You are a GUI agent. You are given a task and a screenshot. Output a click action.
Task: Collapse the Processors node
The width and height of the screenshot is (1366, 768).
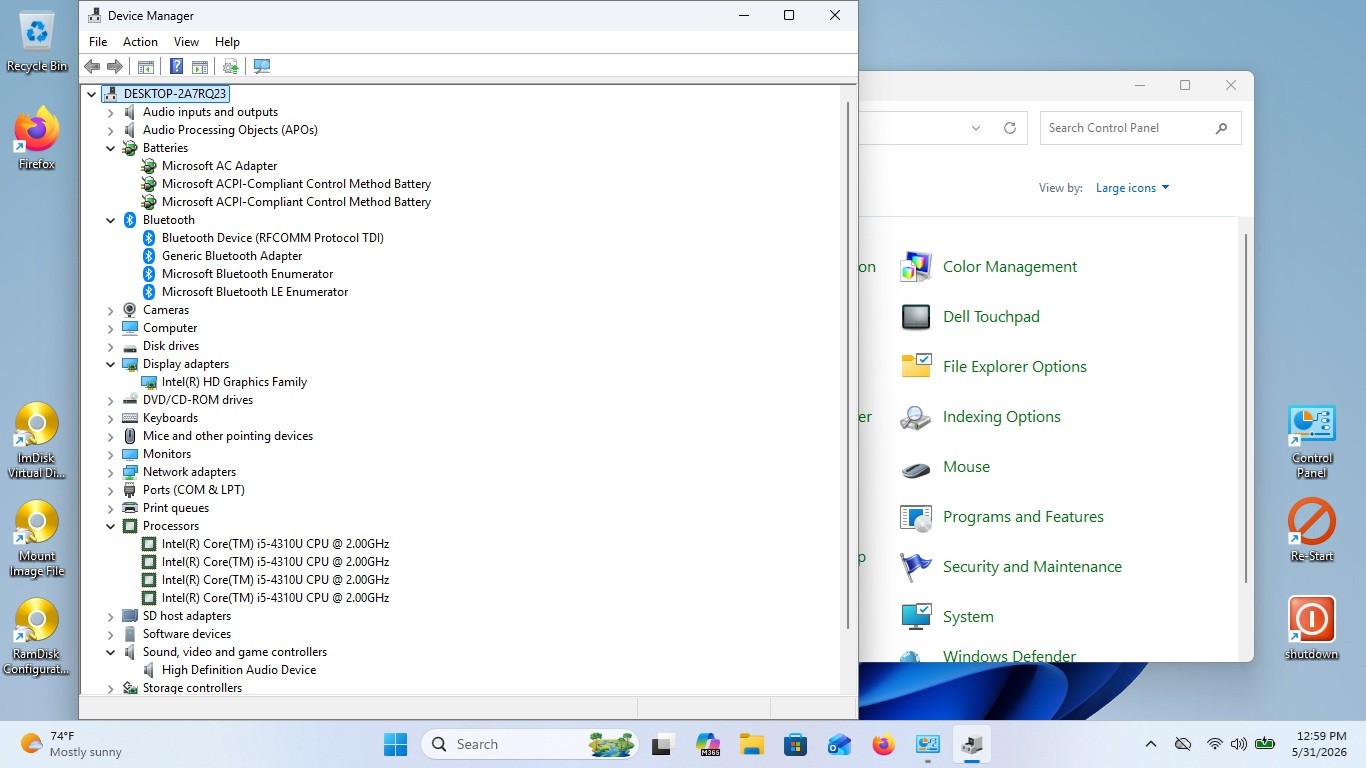111,526
